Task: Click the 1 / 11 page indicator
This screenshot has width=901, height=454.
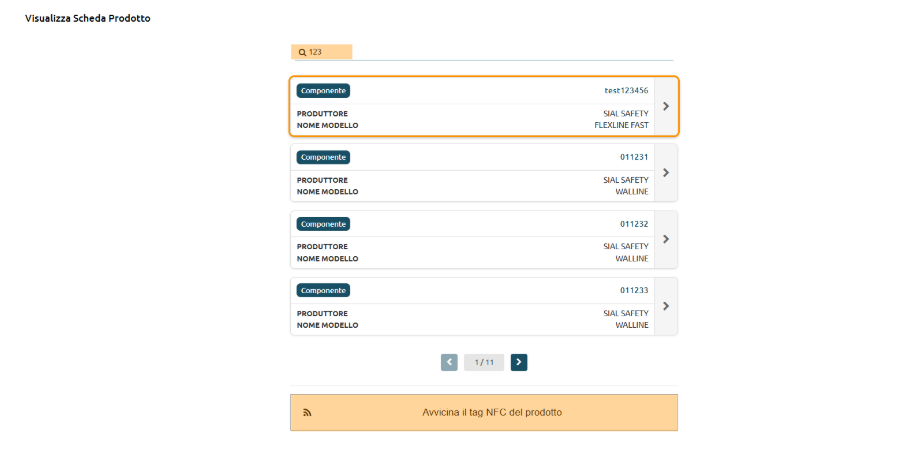Action: (484, 362)
